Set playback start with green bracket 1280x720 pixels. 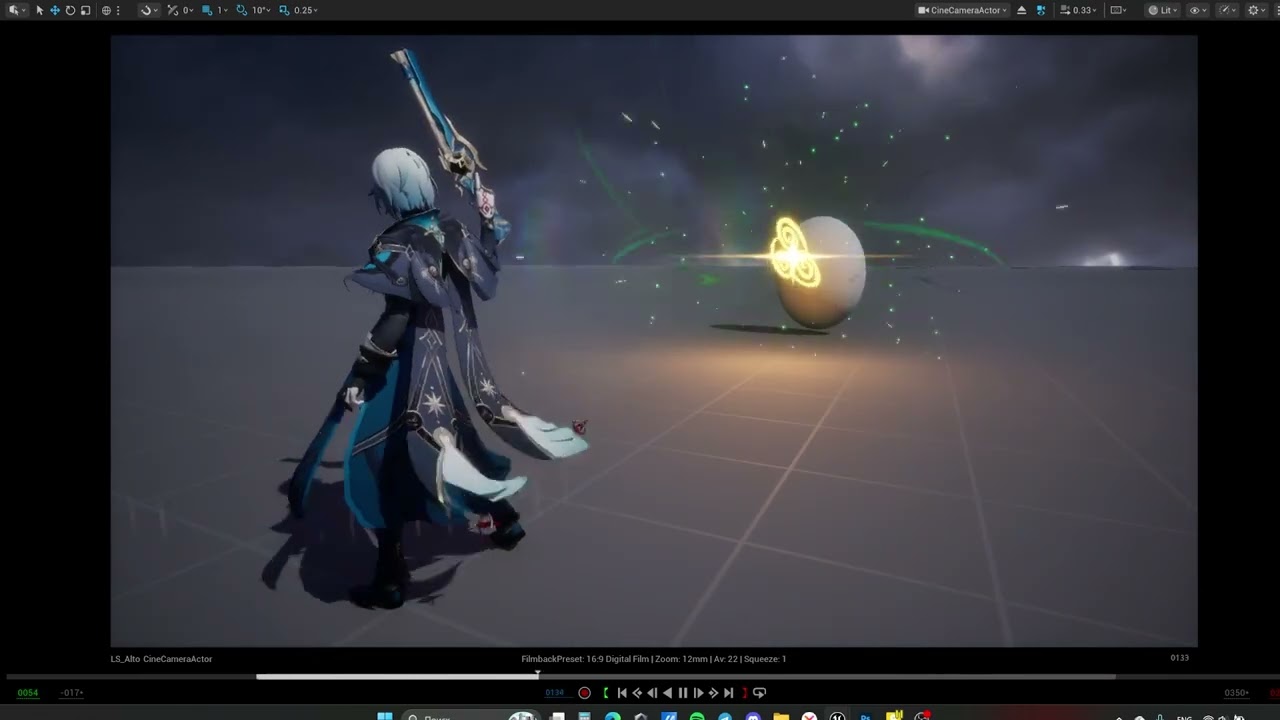tap(606, 693)
